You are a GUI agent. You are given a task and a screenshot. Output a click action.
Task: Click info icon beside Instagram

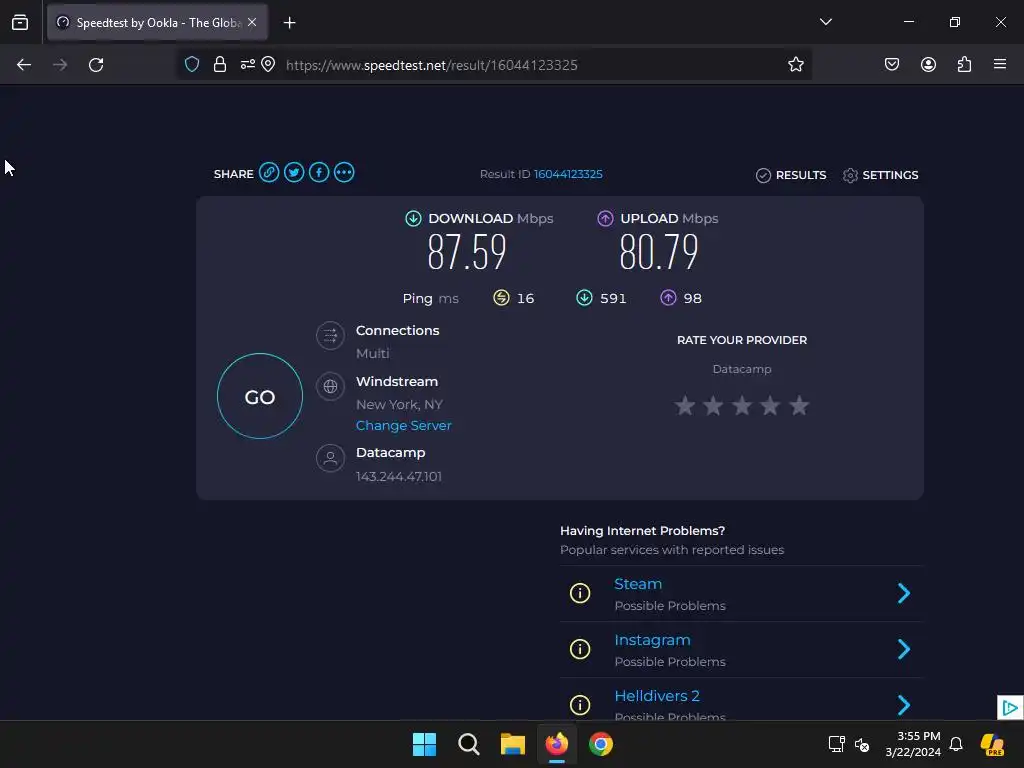coord(580,649)
